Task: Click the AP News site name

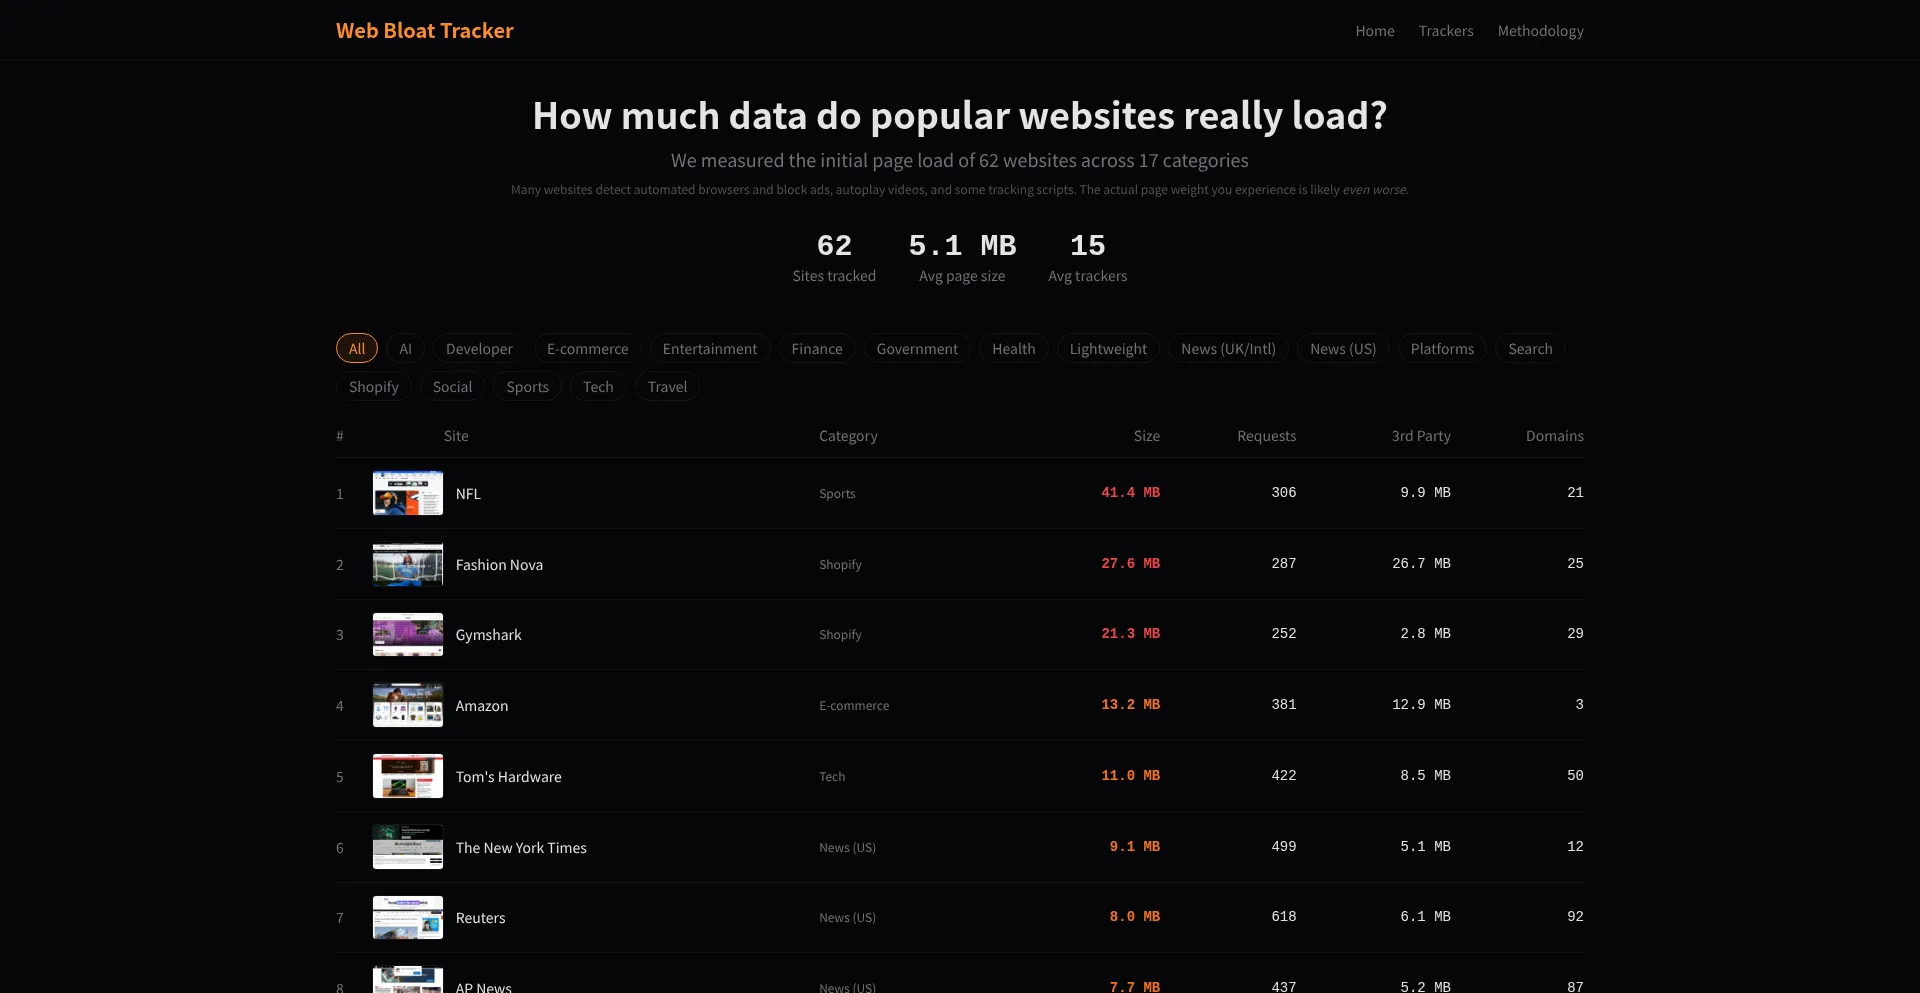Action: pyautogui.click(x=483, y=986)
